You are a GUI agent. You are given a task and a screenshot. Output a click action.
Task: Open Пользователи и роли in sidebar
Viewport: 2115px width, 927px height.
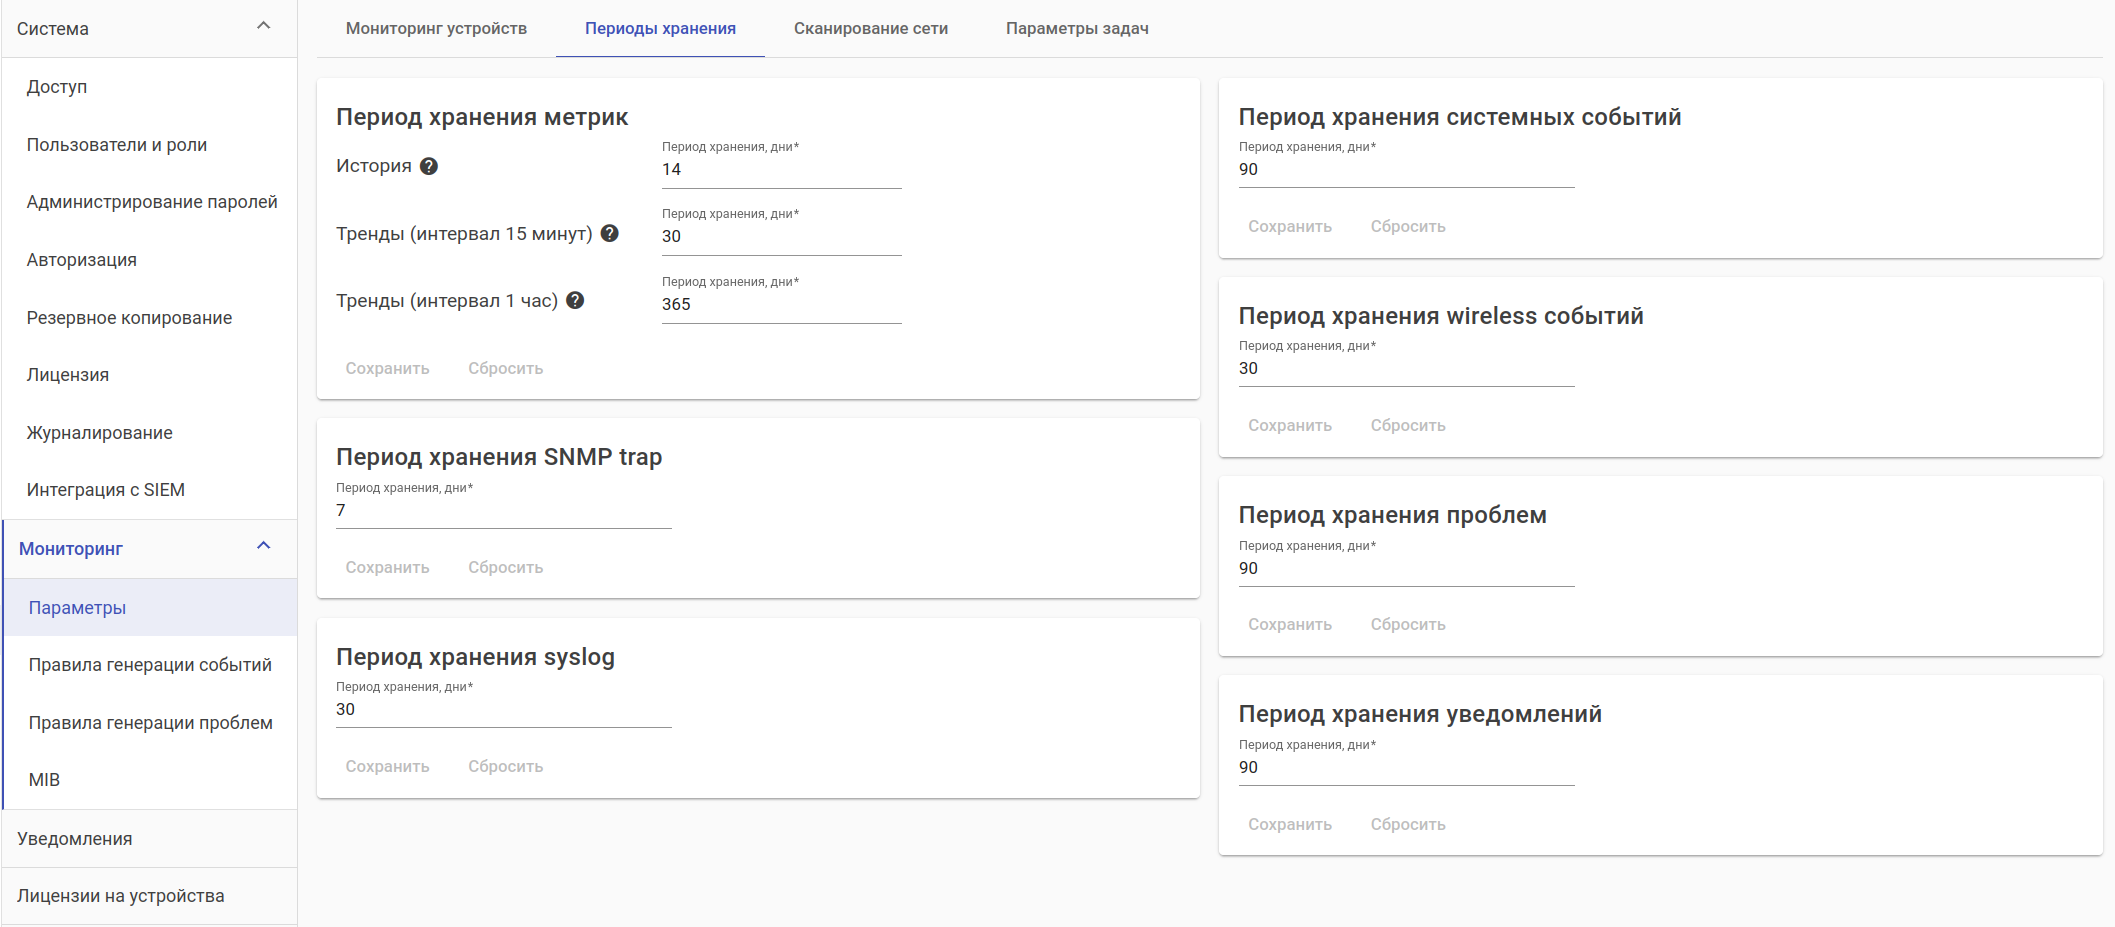[x=117, y=145]
